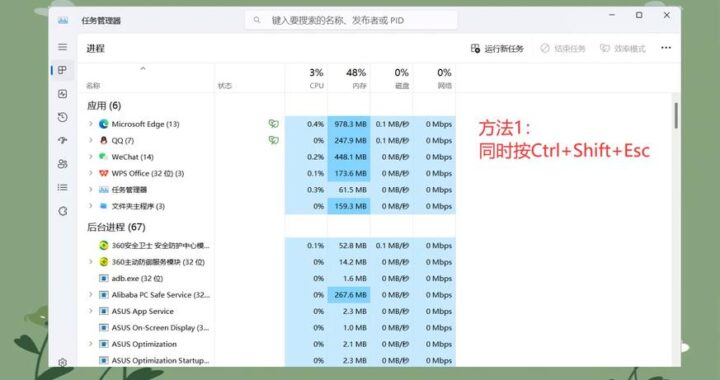The image size is (720, 380).
Task: Click the WPS Office icon
Action: point(104,173)
